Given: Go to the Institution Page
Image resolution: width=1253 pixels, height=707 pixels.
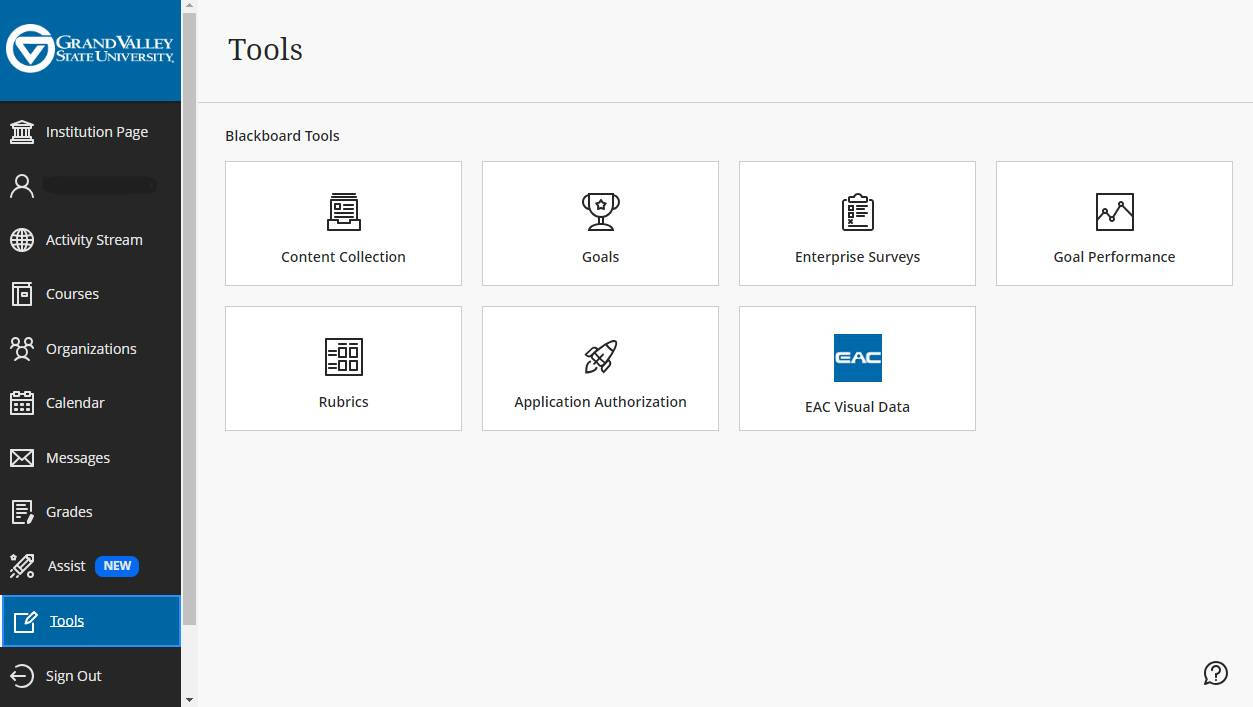Looking at the screenshot, I should pyautogui.click(x=96, y=131).
